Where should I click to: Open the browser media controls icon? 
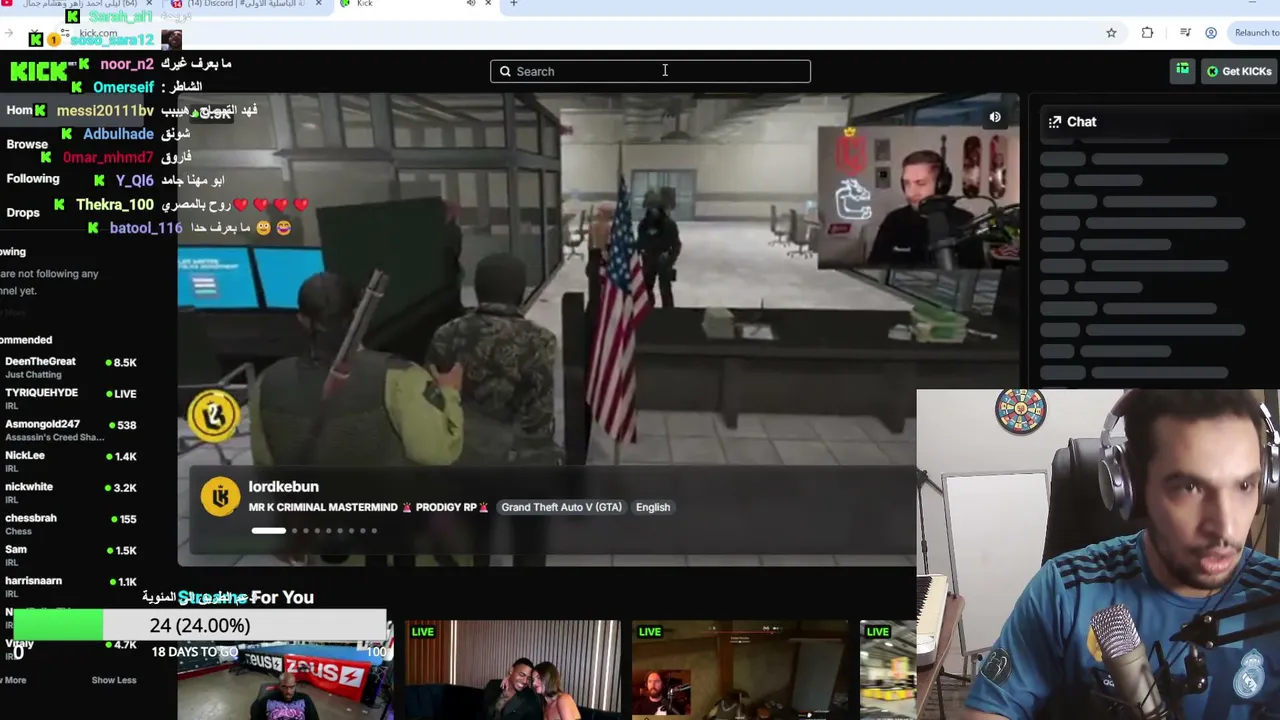(1185, 33)
